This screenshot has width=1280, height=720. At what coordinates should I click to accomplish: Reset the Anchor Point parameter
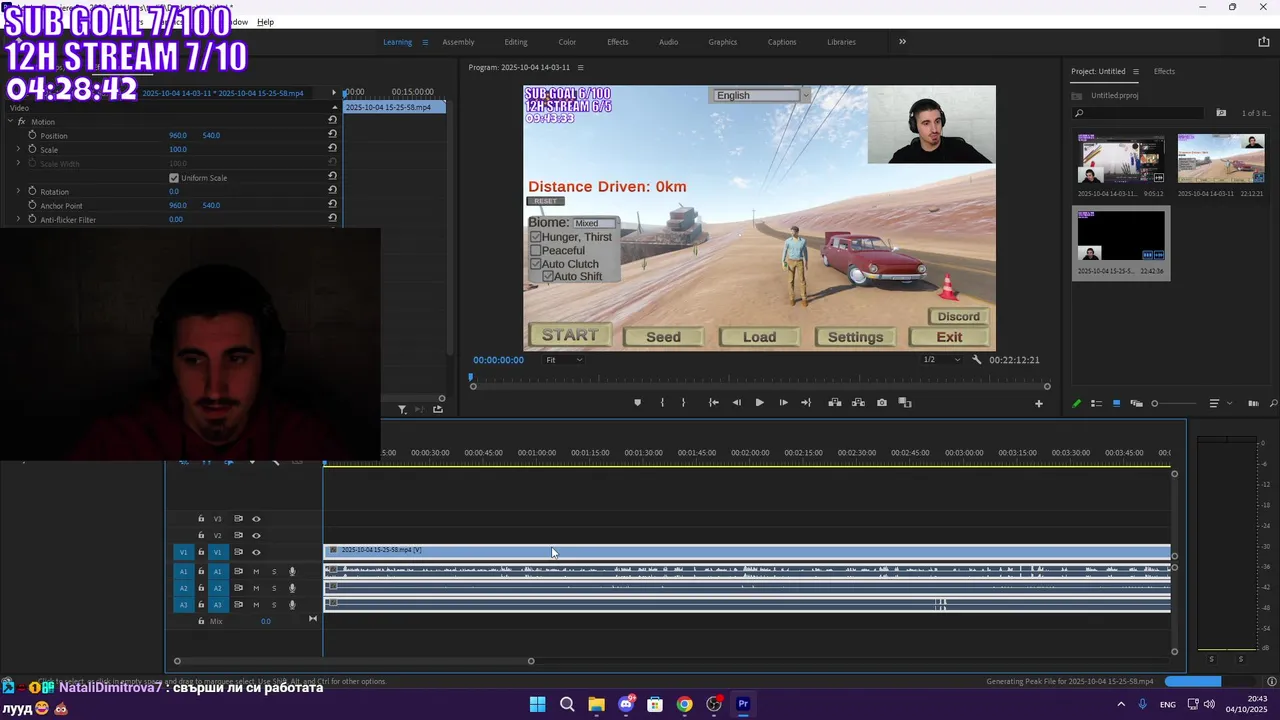pyautogui.click(x=332, y=205)
